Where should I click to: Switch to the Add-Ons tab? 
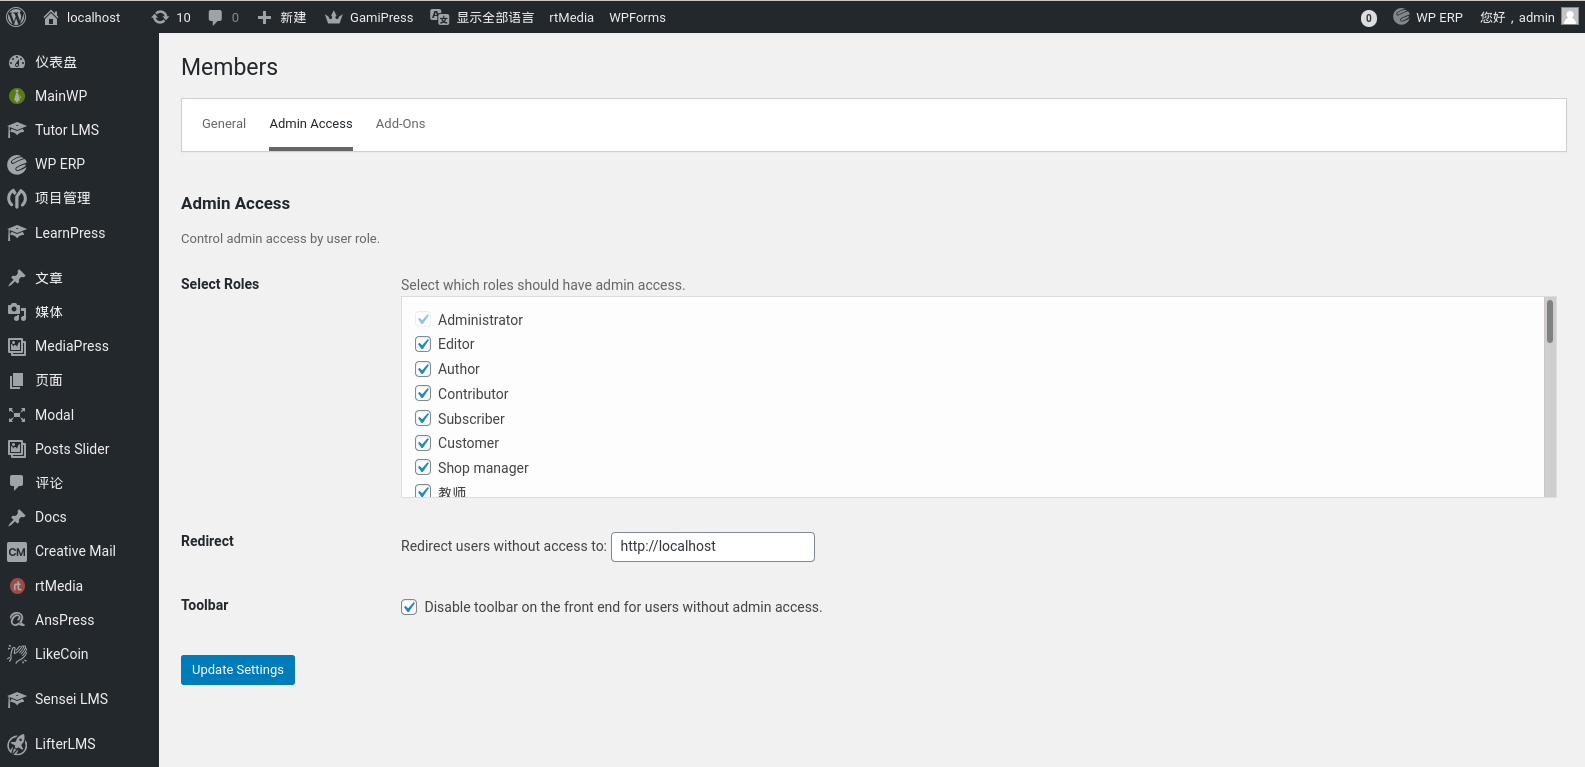click(x=400, y=124)
